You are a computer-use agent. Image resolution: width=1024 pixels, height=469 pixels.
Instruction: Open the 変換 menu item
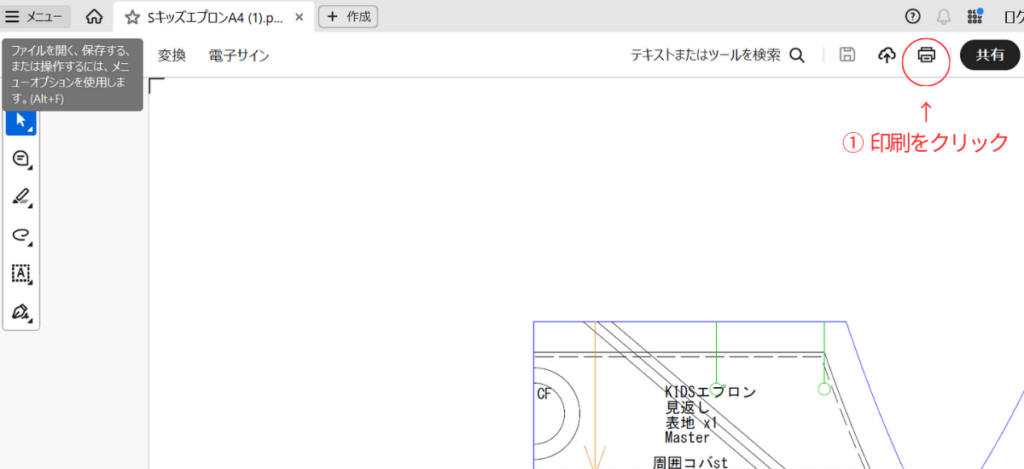pos(172,56)
